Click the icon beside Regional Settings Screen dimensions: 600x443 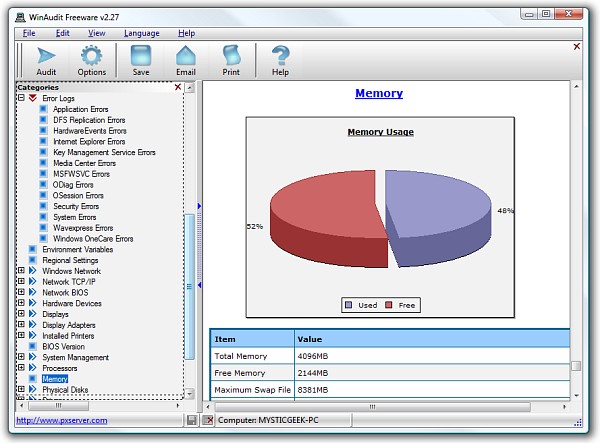click(x=33, y=260)
